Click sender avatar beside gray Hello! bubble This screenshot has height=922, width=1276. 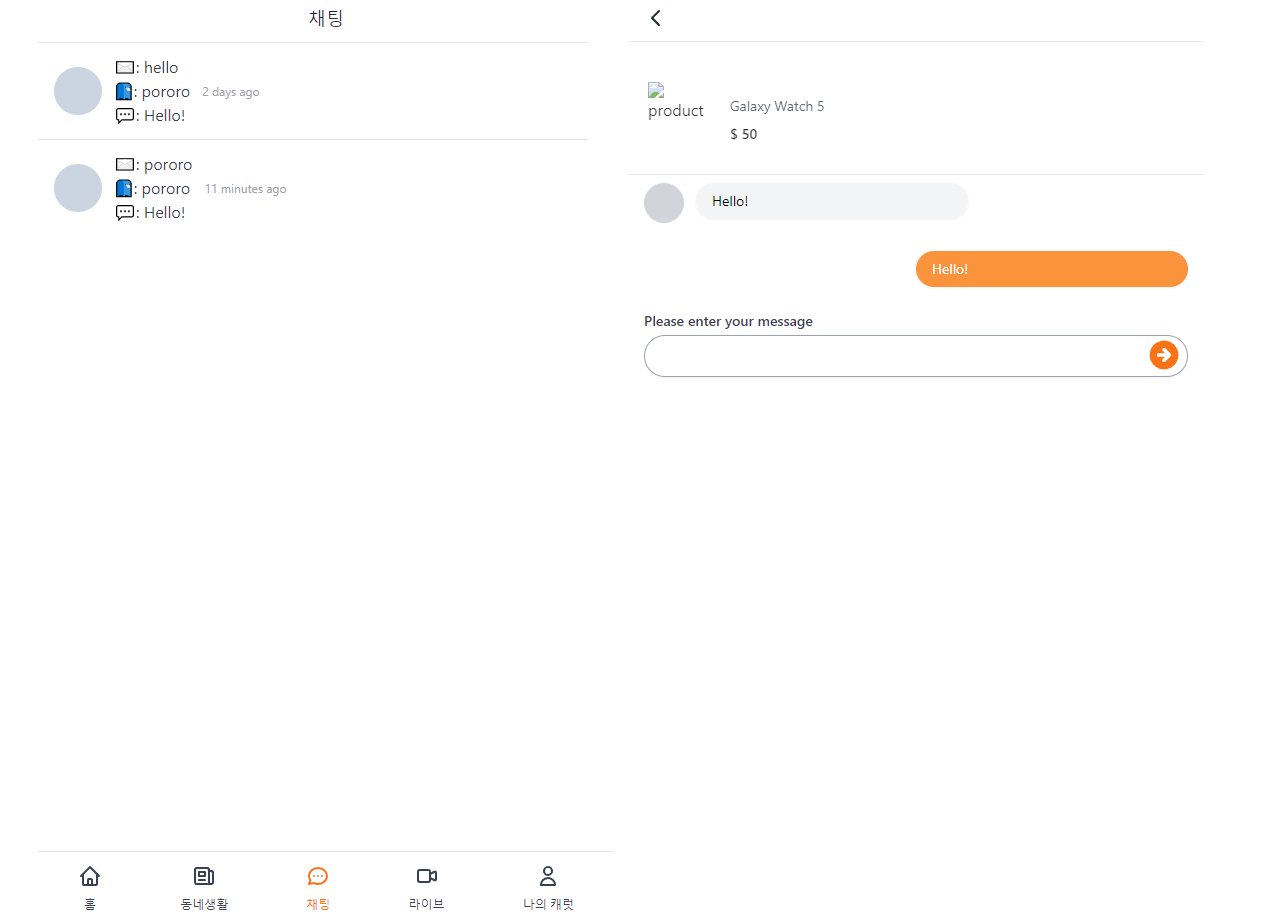coord(664,203)
